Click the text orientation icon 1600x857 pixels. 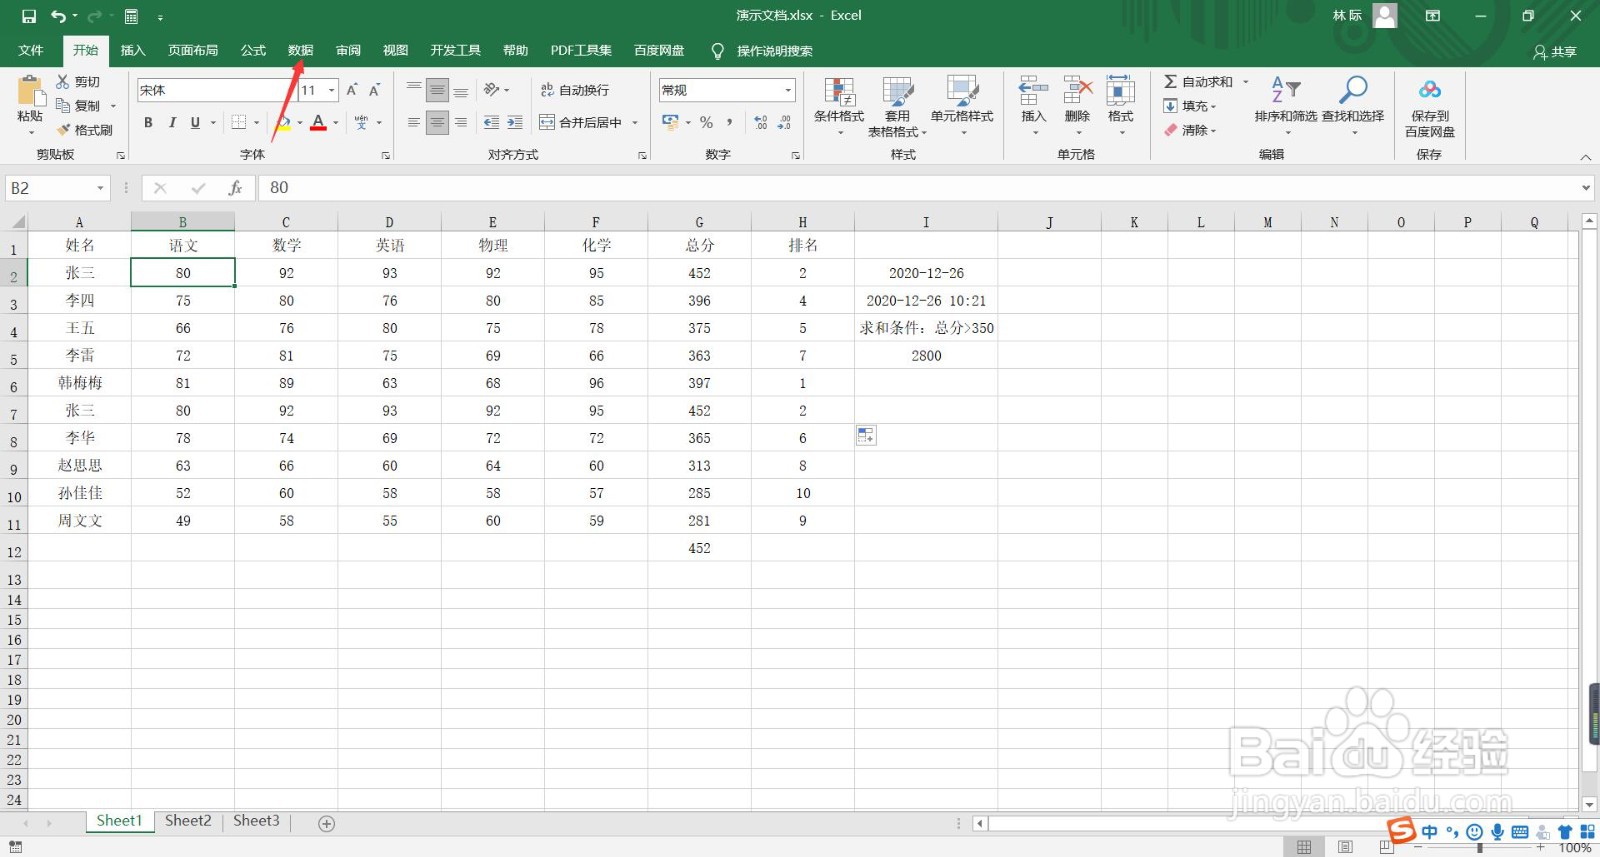point(492,90)
